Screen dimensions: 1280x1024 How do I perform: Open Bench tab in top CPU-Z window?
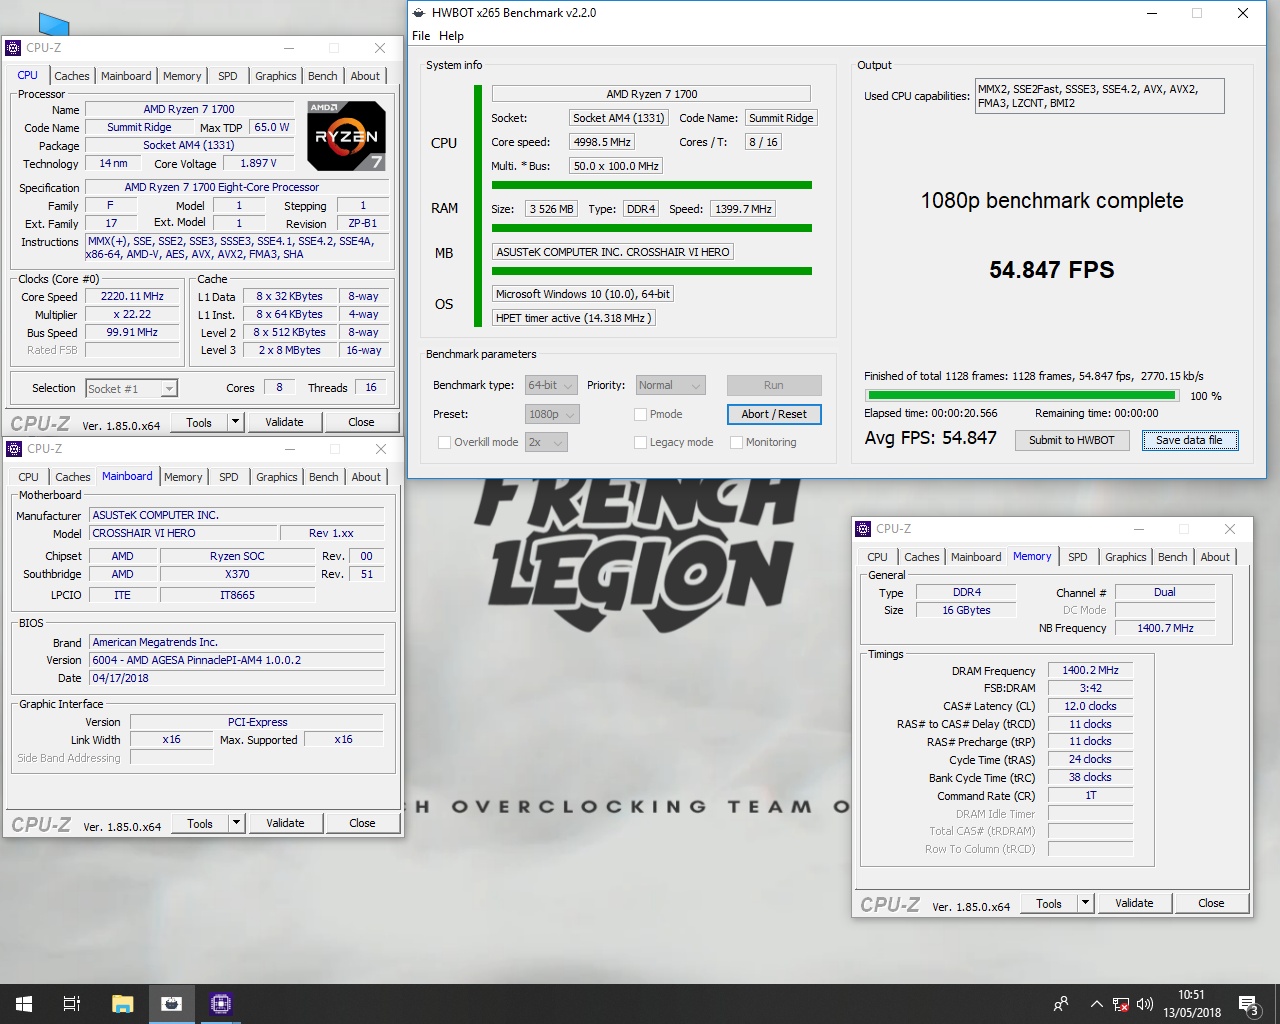323,76
